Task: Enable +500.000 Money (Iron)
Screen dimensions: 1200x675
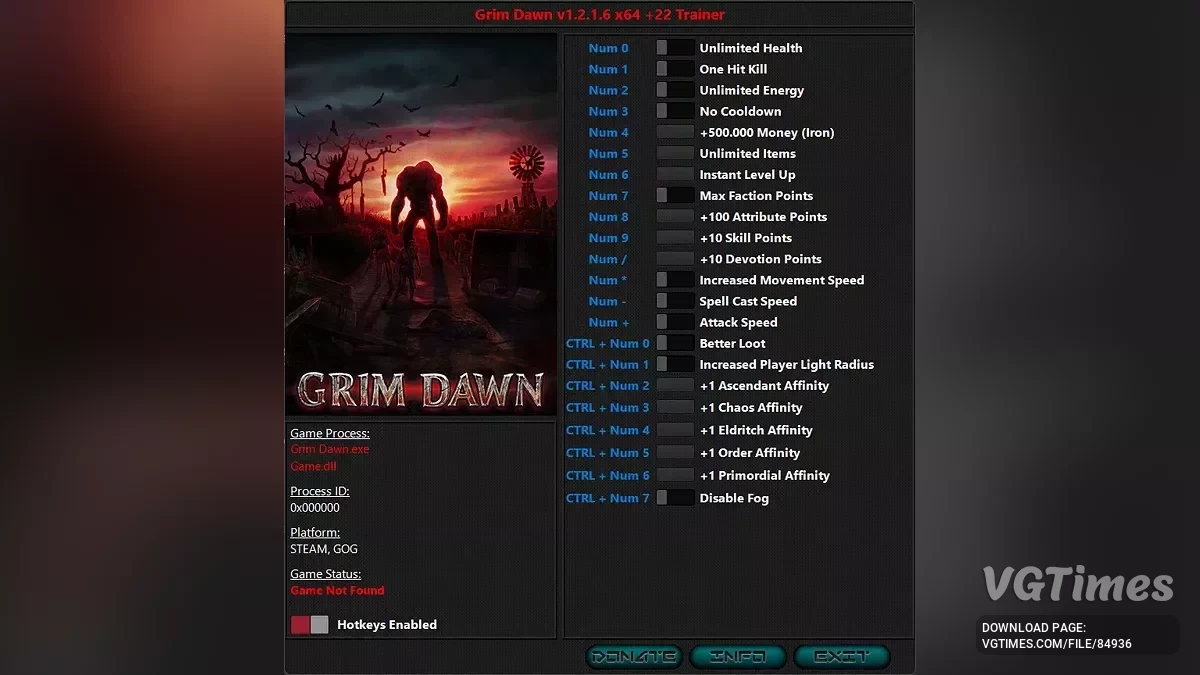Action: click(674, 132)
